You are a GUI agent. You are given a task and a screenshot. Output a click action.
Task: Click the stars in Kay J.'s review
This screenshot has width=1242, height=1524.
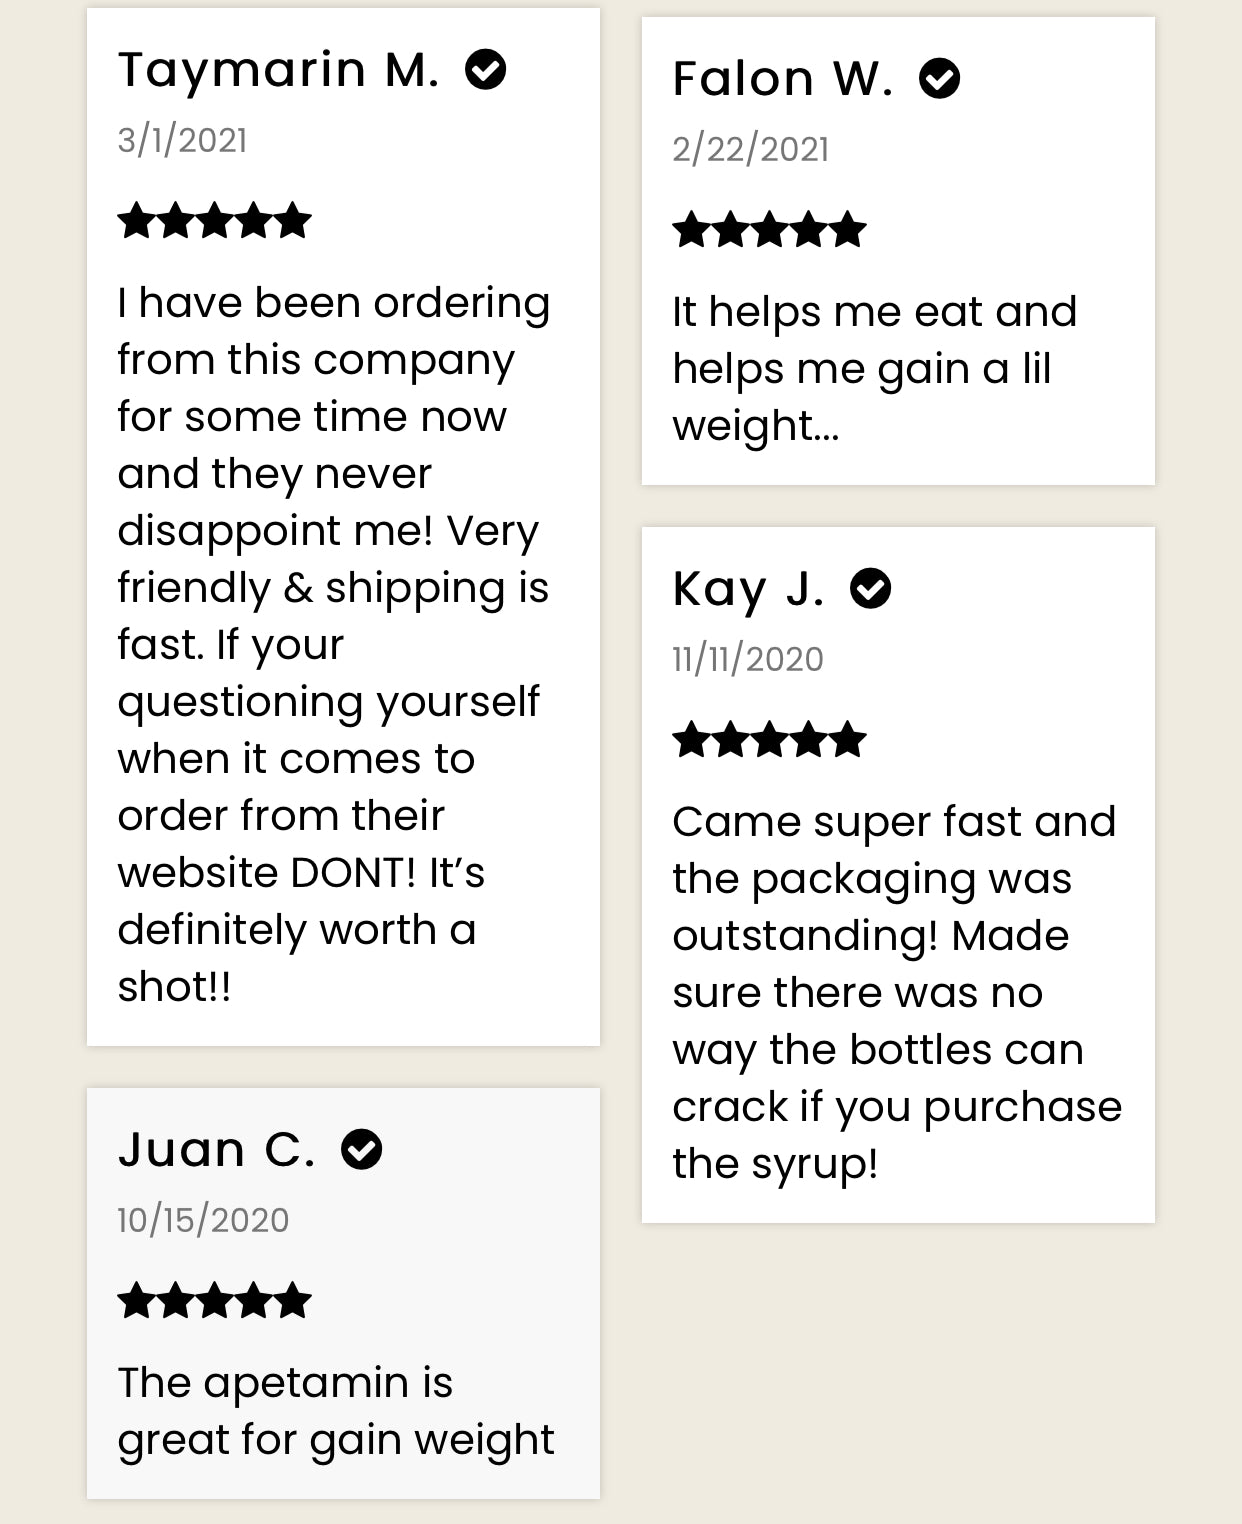[769, 739]
